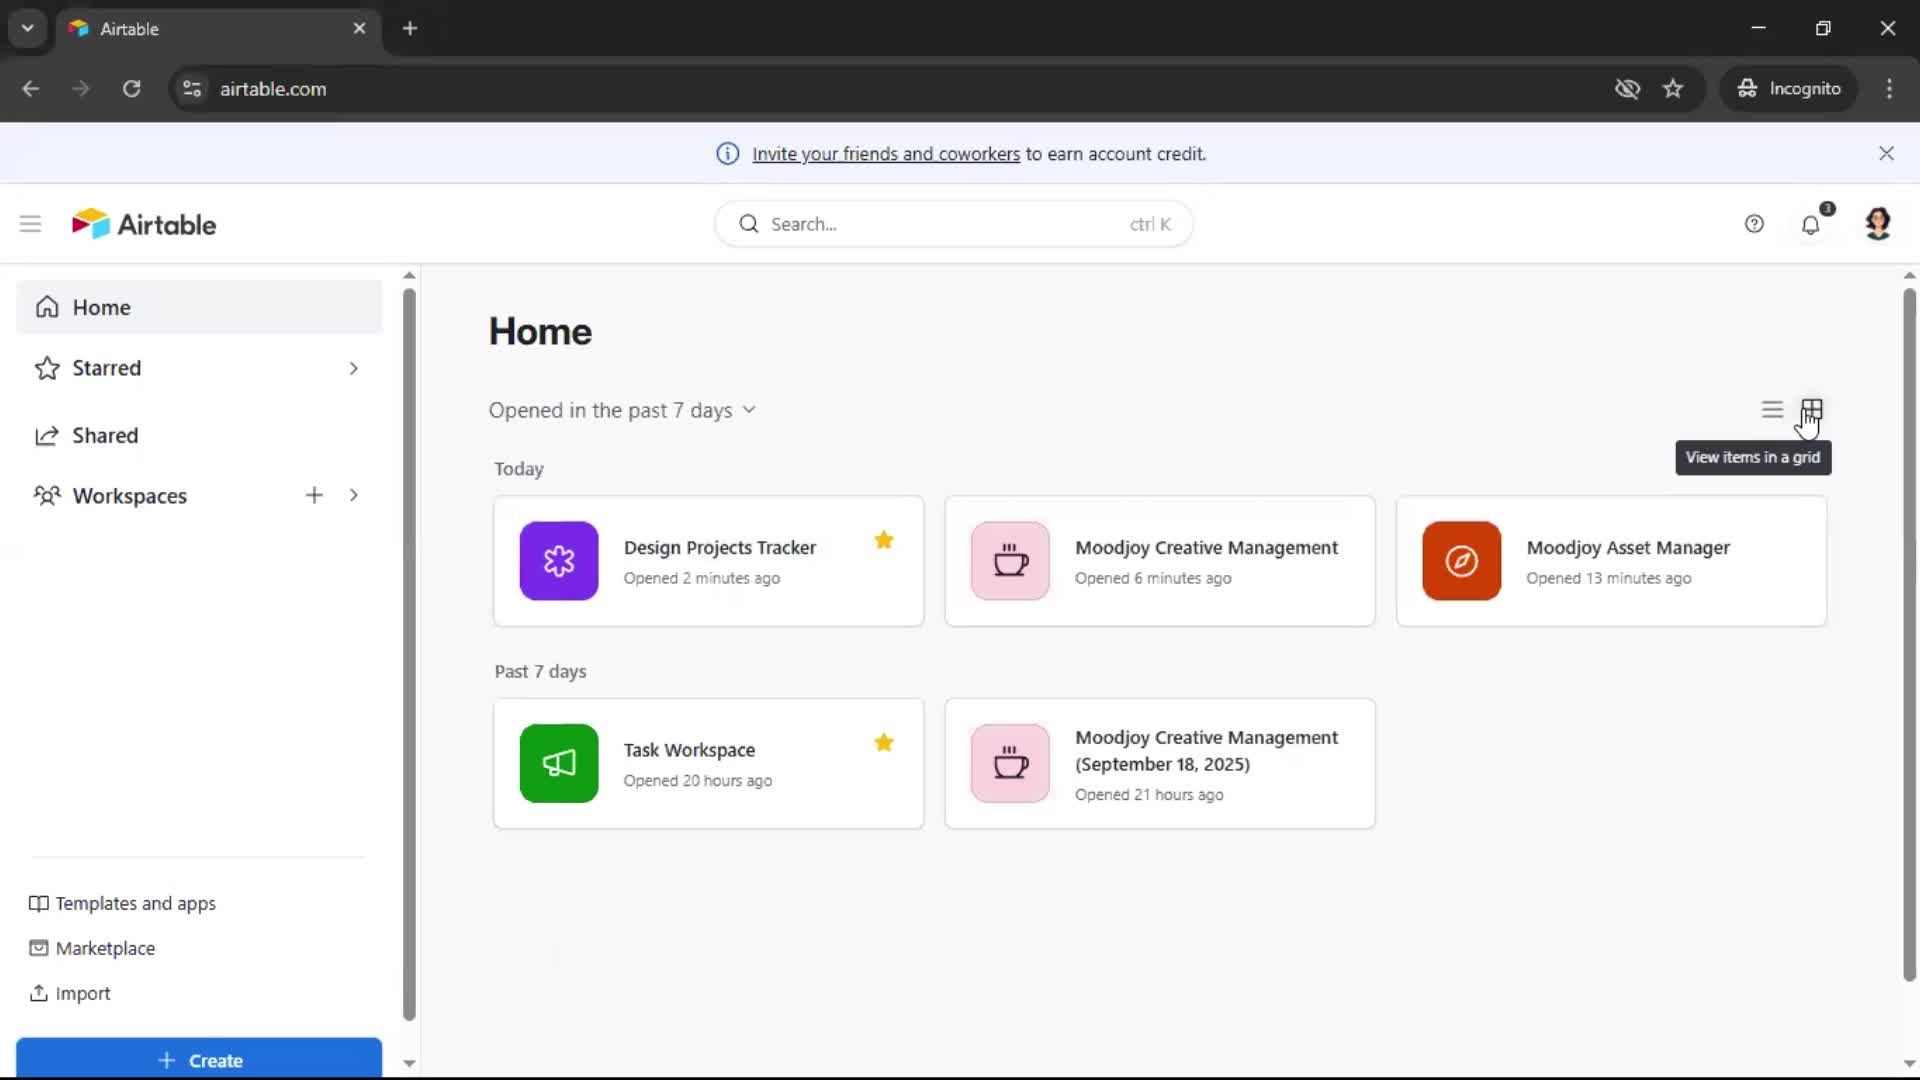Open a new browser tab
The image size is (1920, 1080).
coord(409,28)
